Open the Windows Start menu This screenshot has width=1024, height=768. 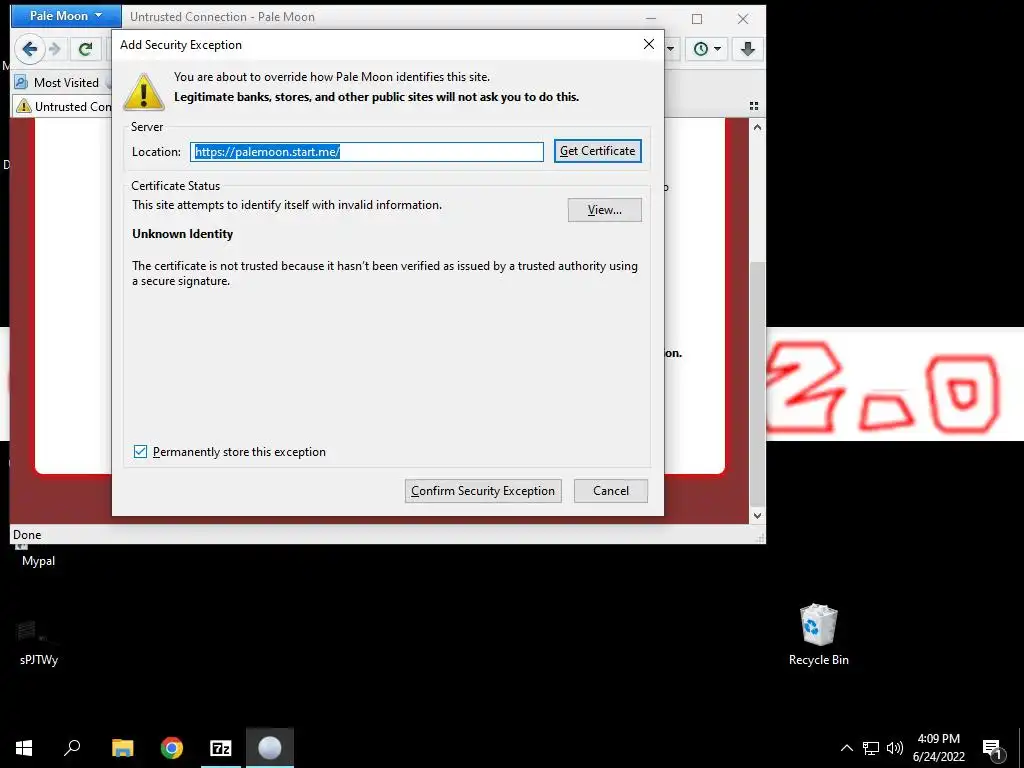coord(24,748)
